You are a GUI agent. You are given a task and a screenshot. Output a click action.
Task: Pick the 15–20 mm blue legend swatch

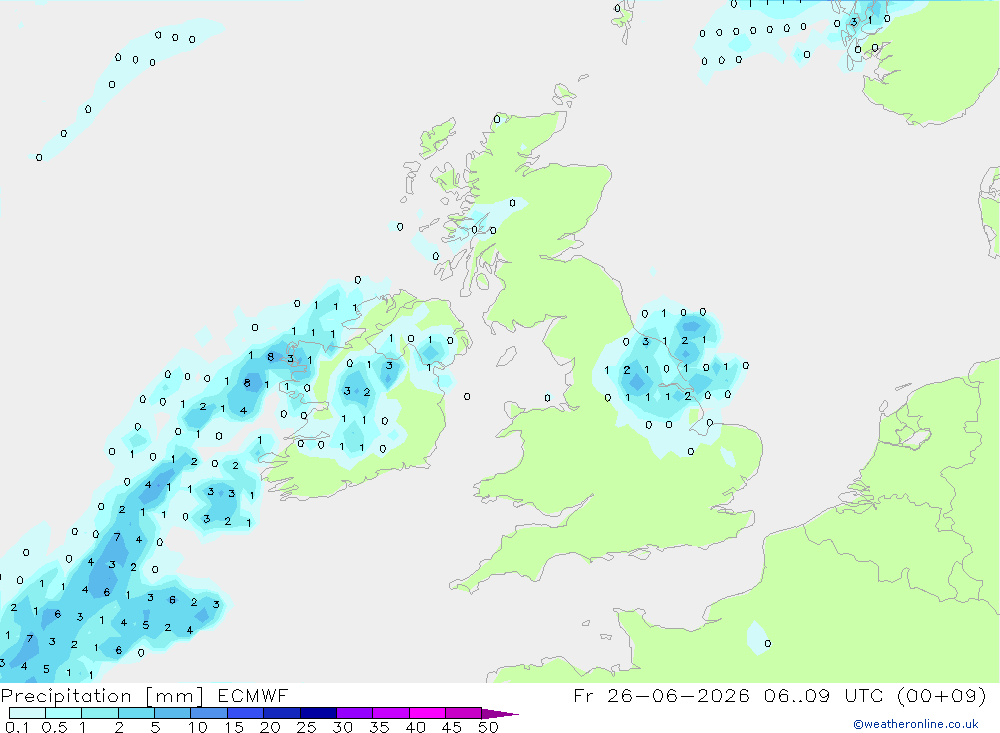point(245,713)
